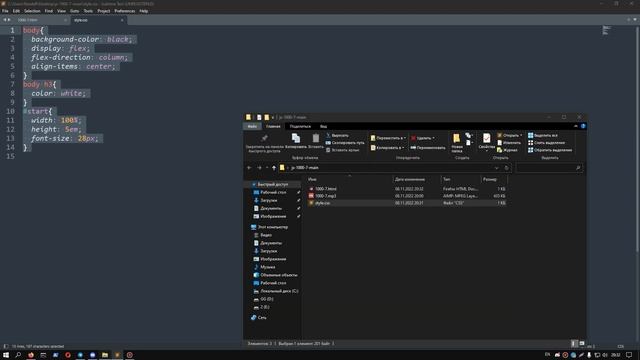Open Music (Музыка) in Explorer sidebar

[268, 267]
